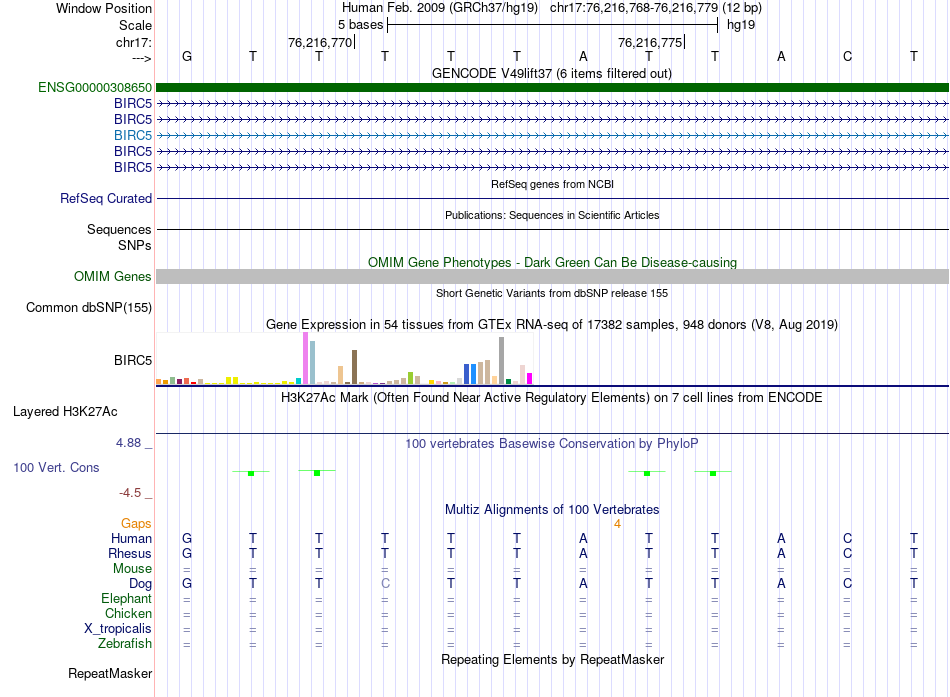Click the BIRC5 GTEx expression bar chart
Image resolution: width=950 pixels, height=697 pixels.
click(x=344, y=358)
